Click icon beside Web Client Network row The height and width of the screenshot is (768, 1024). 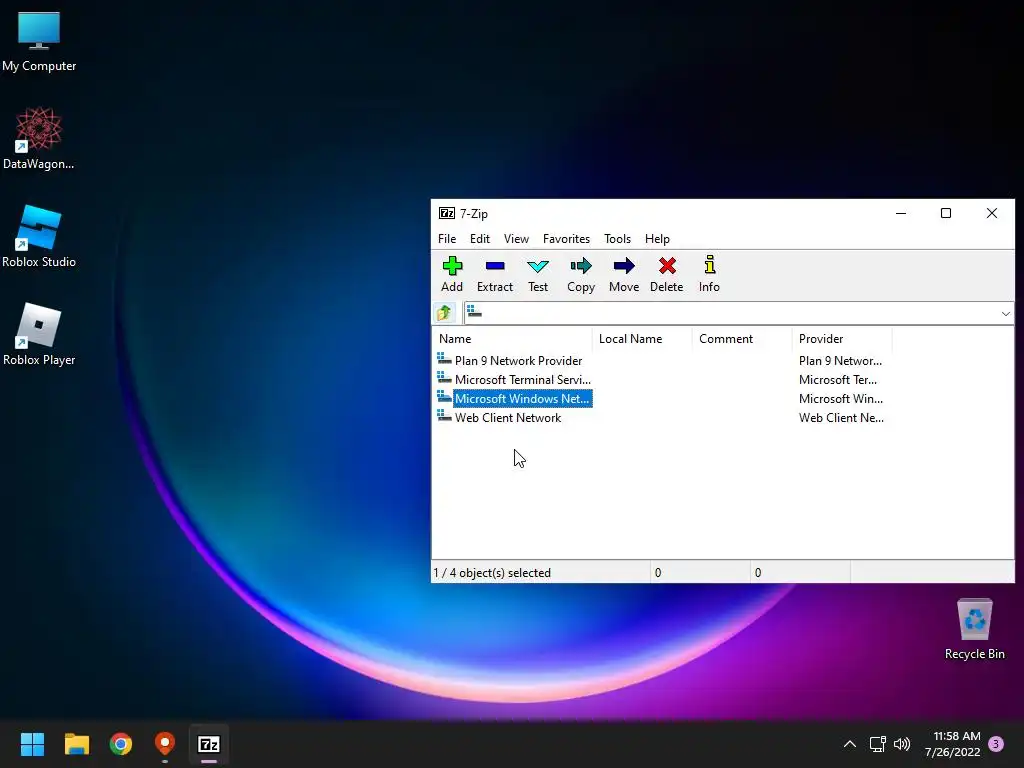pos(444,416)
